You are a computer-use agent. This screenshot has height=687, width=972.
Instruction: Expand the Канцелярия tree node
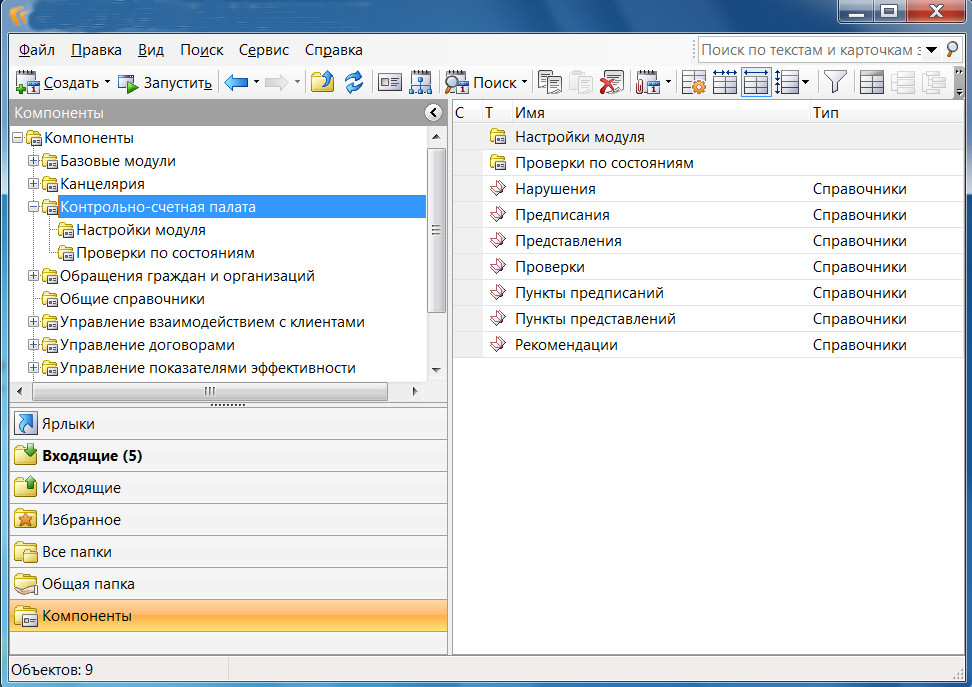click(x=33, y=184)
